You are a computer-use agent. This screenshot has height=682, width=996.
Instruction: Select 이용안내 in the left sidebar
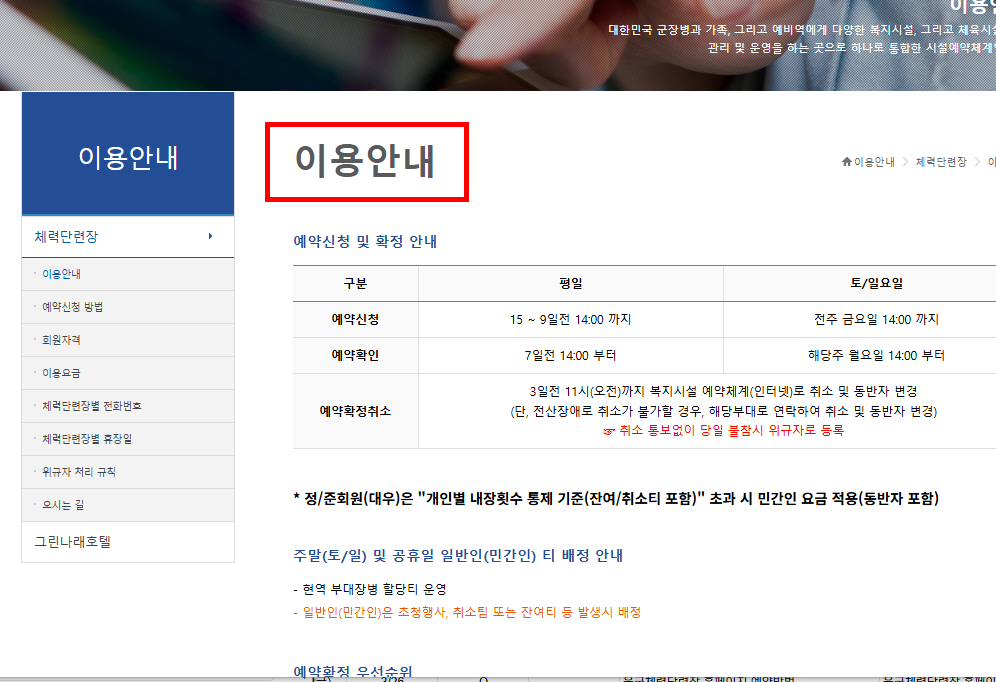pyautogui.click(x=60, y=272)
